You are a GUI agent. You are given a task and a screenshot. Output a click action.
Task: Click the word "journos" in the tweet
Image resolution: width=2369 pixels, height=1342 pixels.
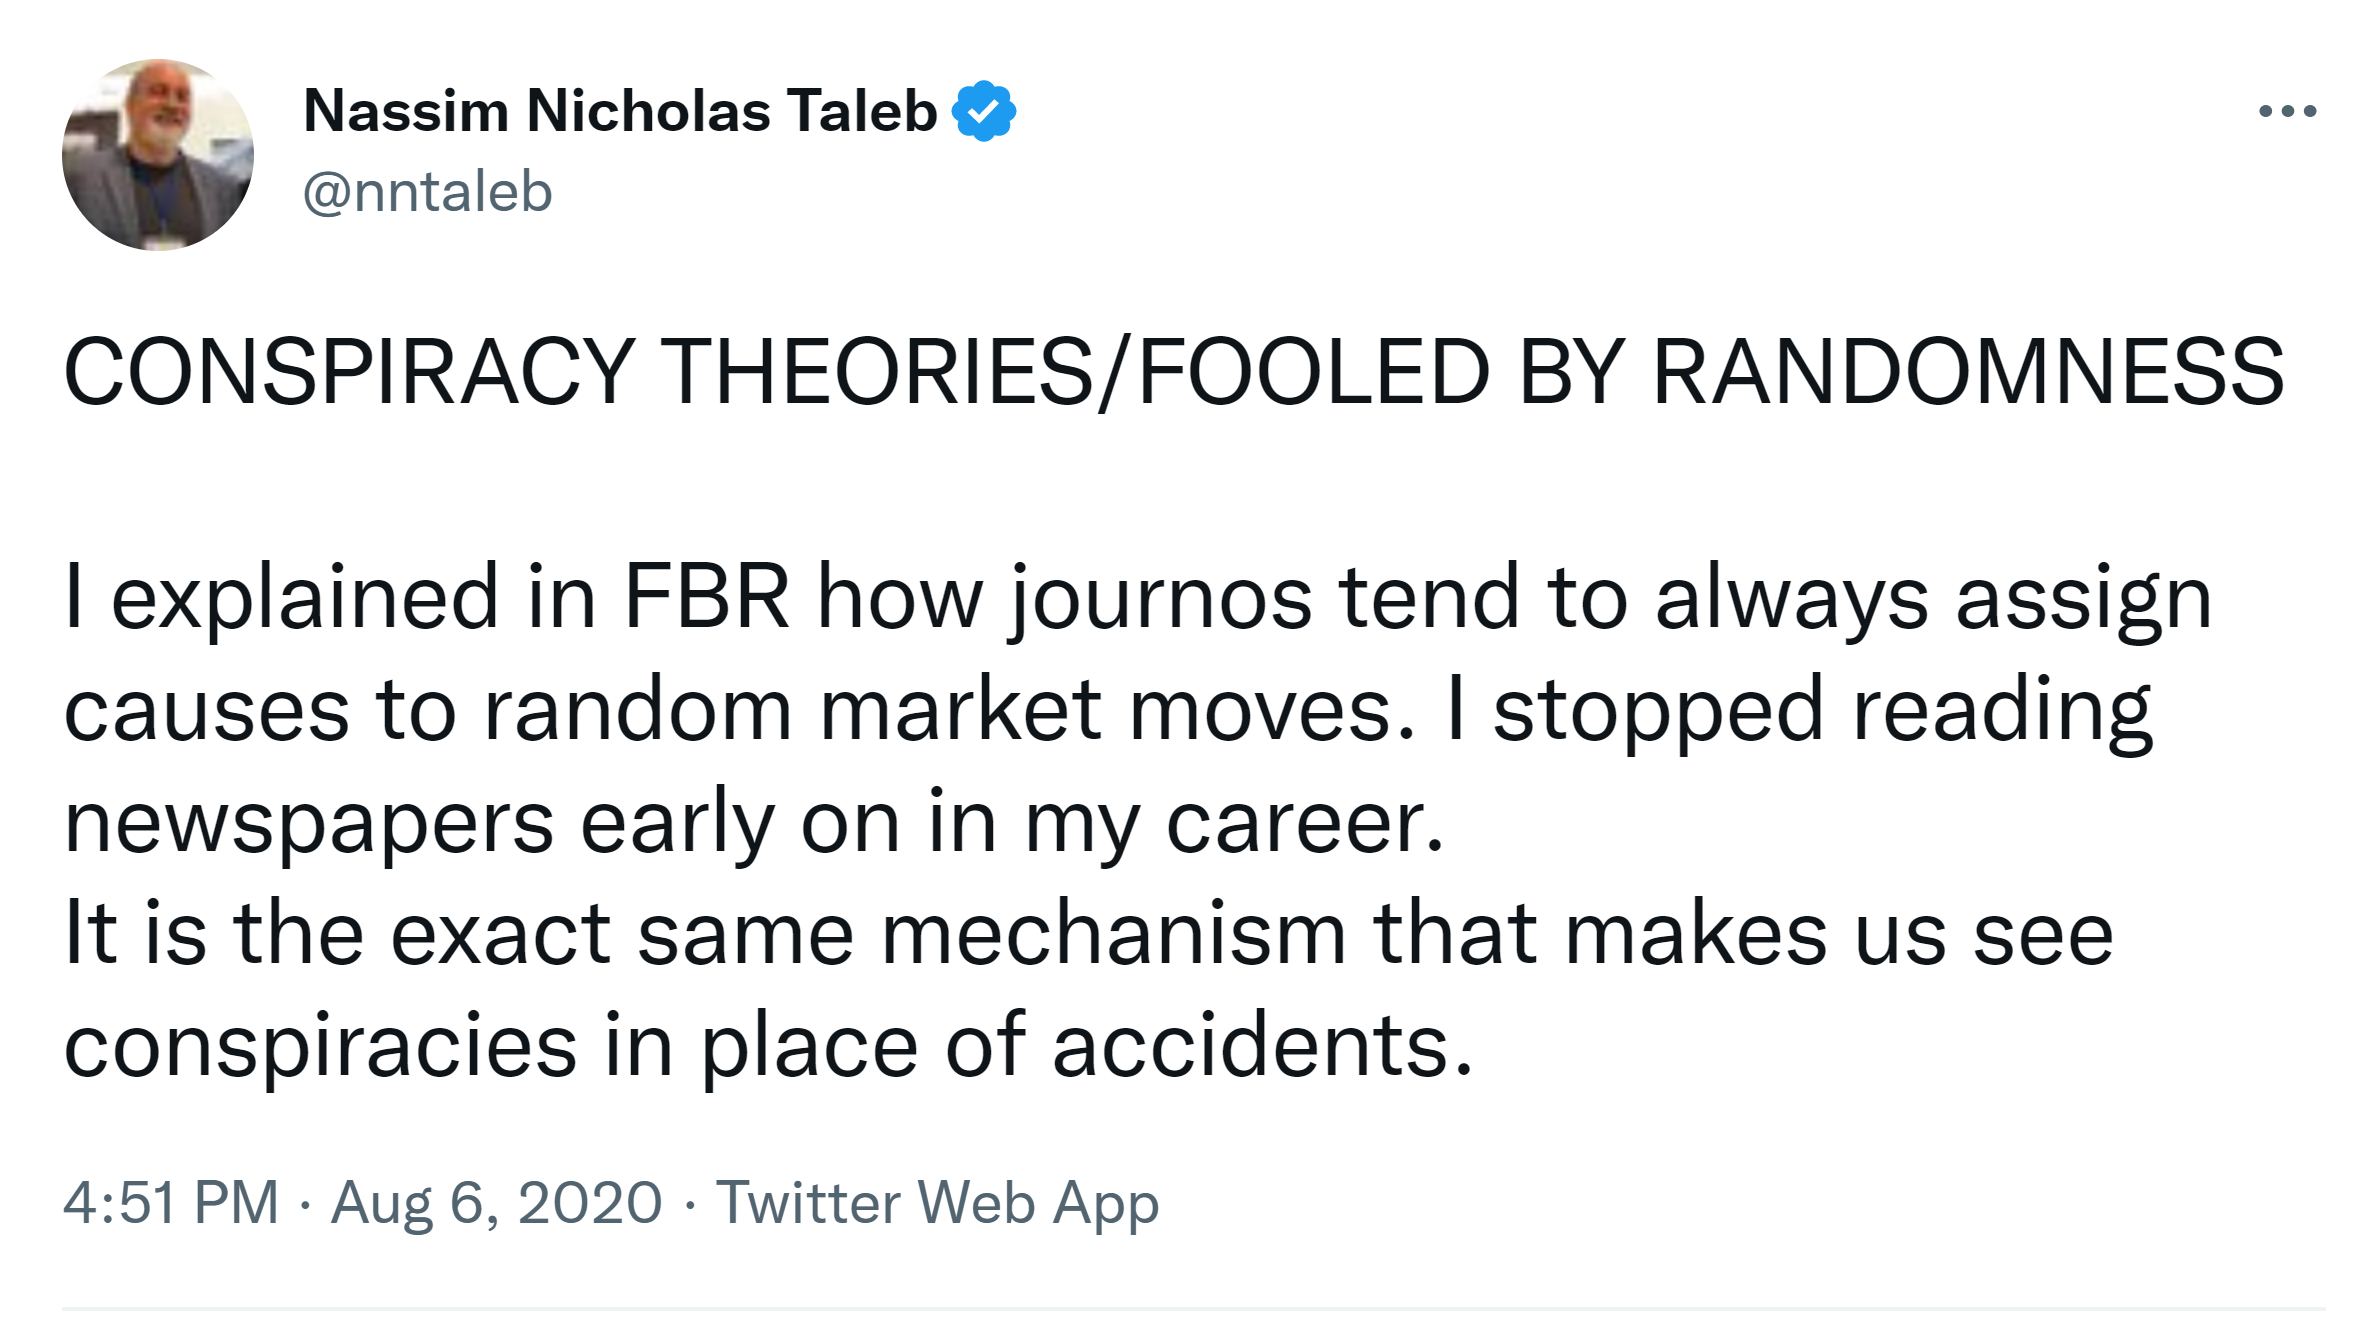point(1160,598)
